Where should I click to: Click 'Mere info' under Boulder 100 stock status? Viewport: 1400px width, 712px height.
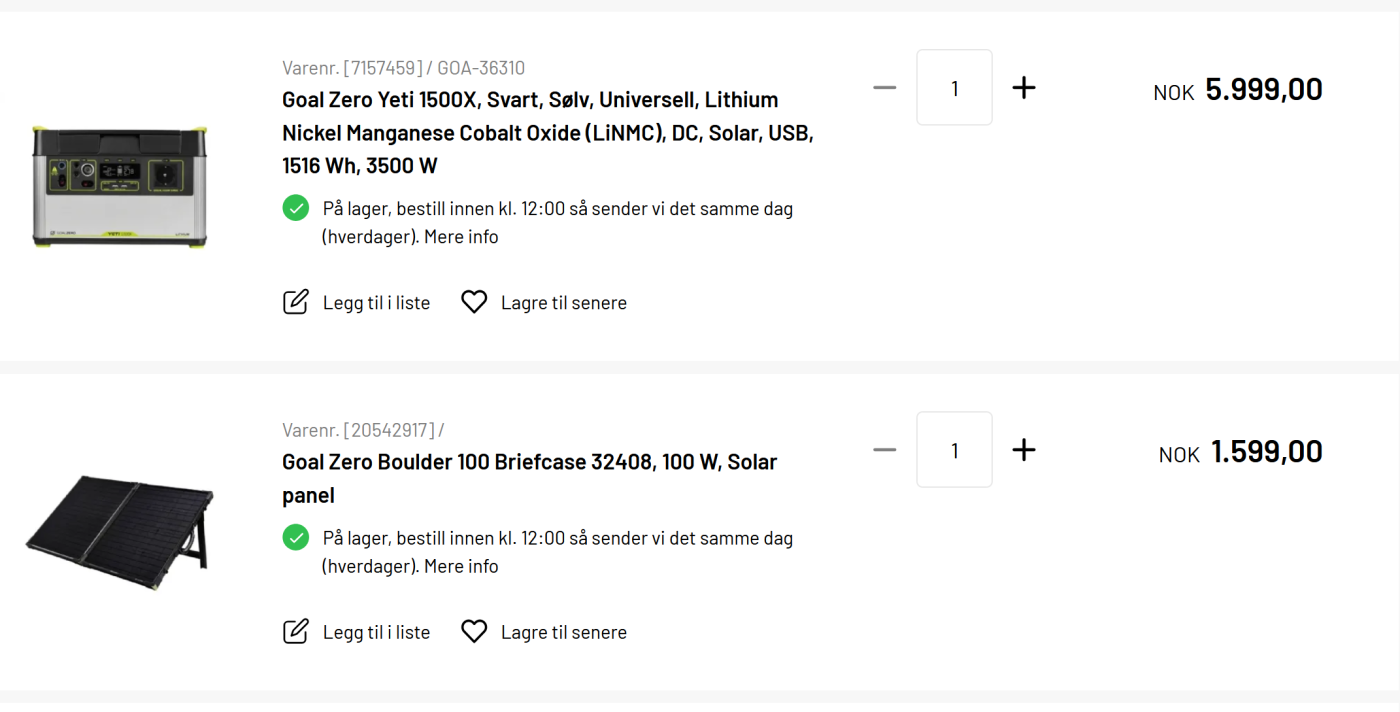(x=461, y=566)
